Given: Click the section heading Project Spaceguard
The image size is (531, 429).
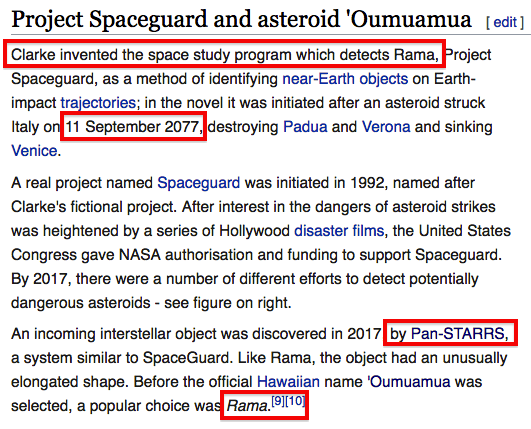Looking at the screenshot, I should click(x=241, y=19).
